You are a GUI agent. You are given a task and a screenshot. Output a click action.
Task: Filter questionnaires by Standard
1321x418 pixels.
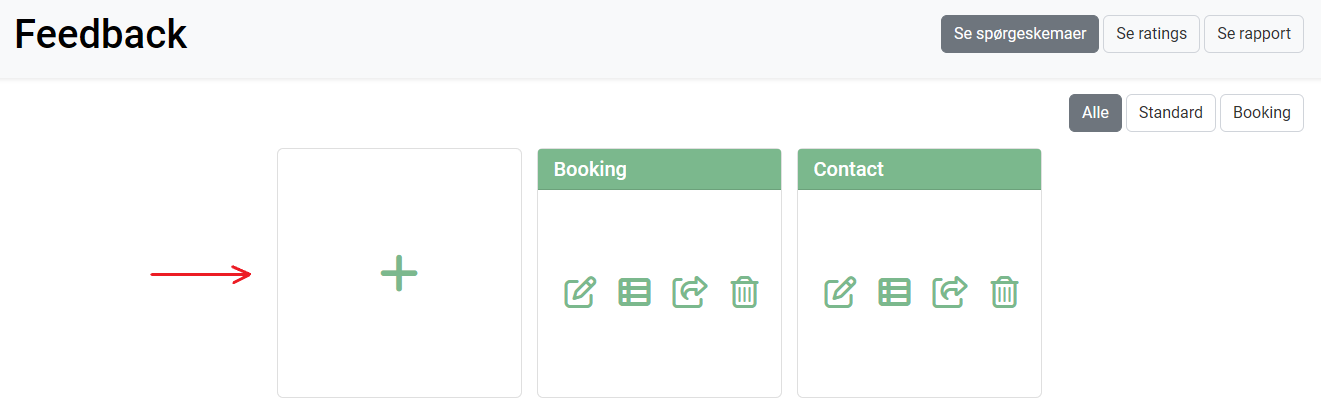coord(1170,113)
